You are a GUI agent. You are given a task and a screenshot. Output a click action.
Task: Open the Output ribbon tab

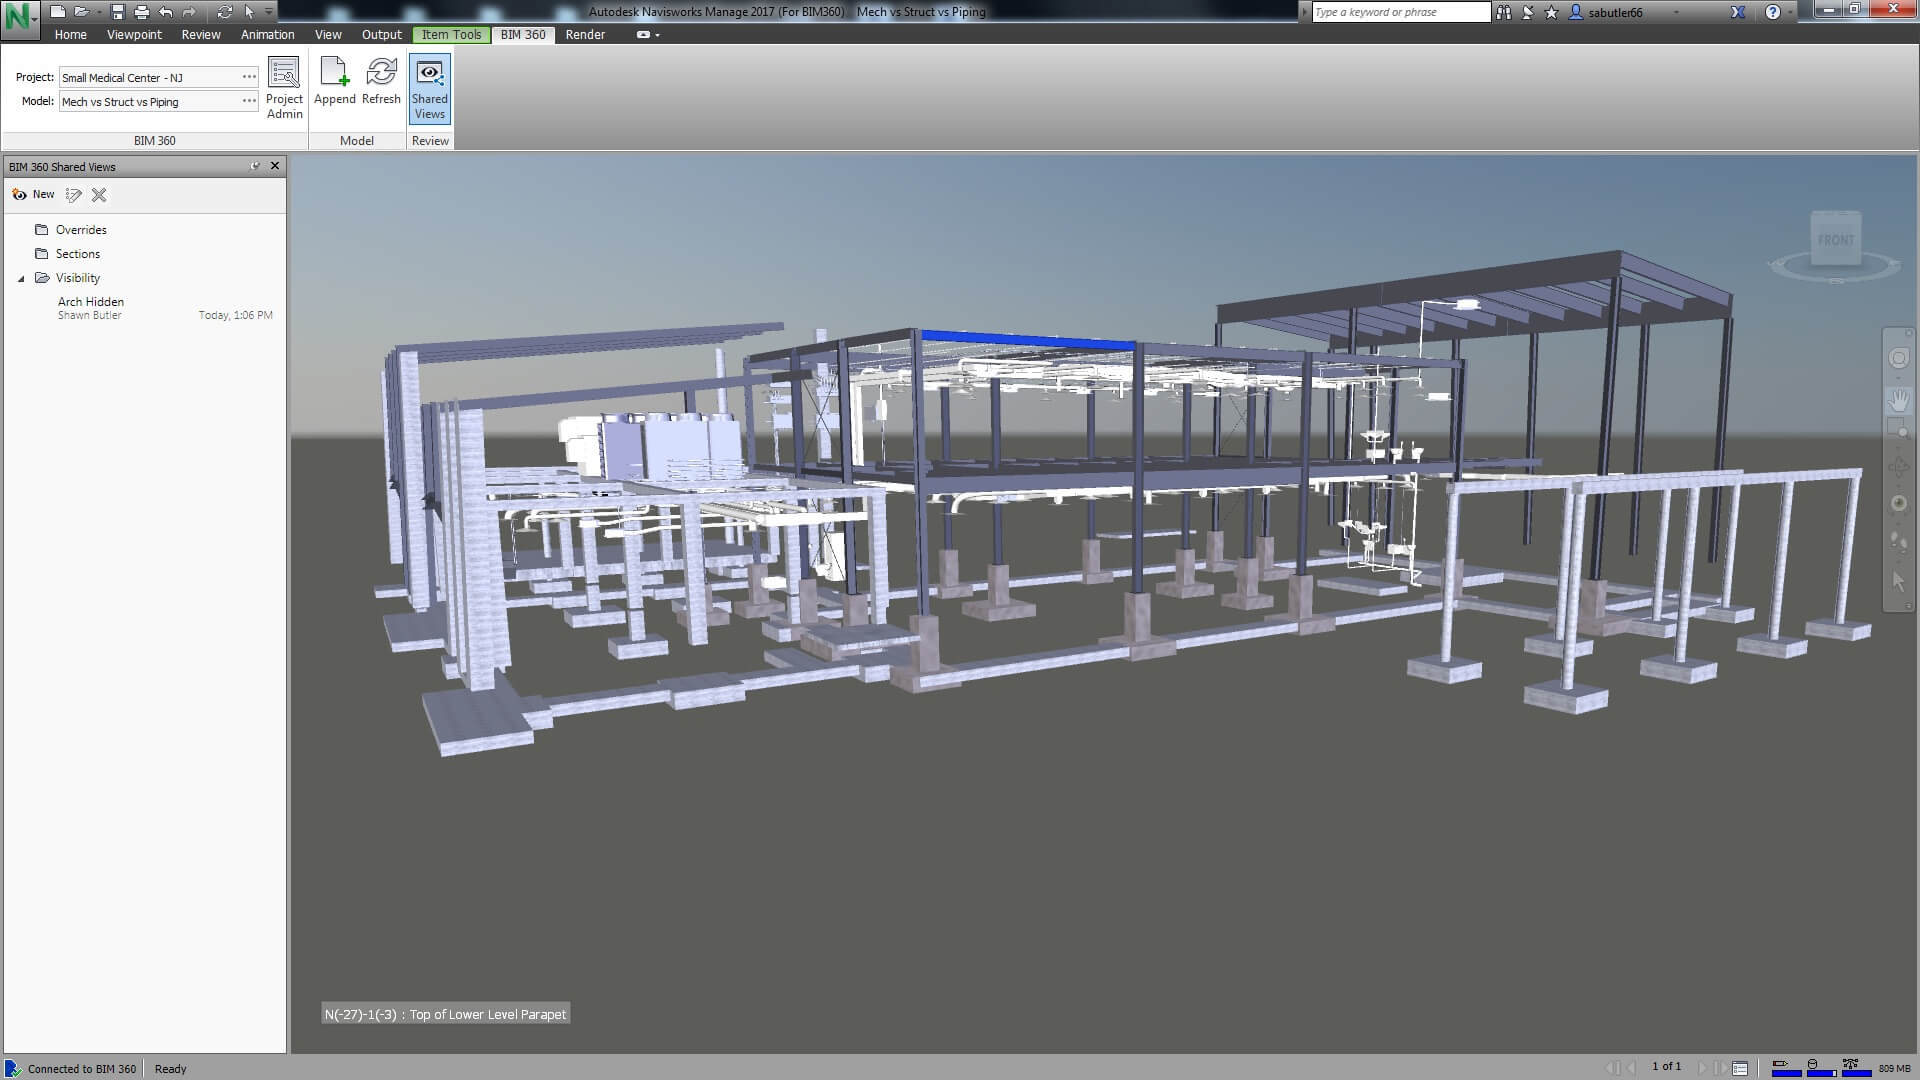point(381,34)
